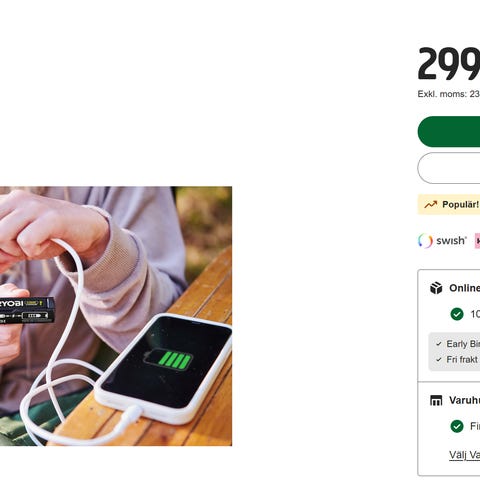
Task: Click the store building icon next to Varuhus
Action: coord(436,400)
